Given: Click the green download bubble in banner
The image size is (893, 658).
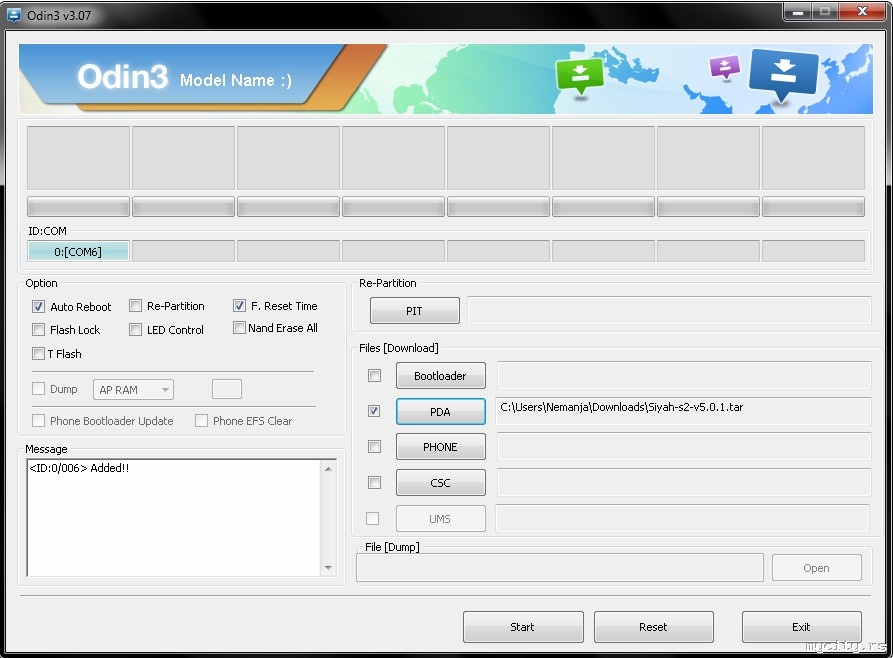Looking at the screenshot, I should click(x=579, y=76).
